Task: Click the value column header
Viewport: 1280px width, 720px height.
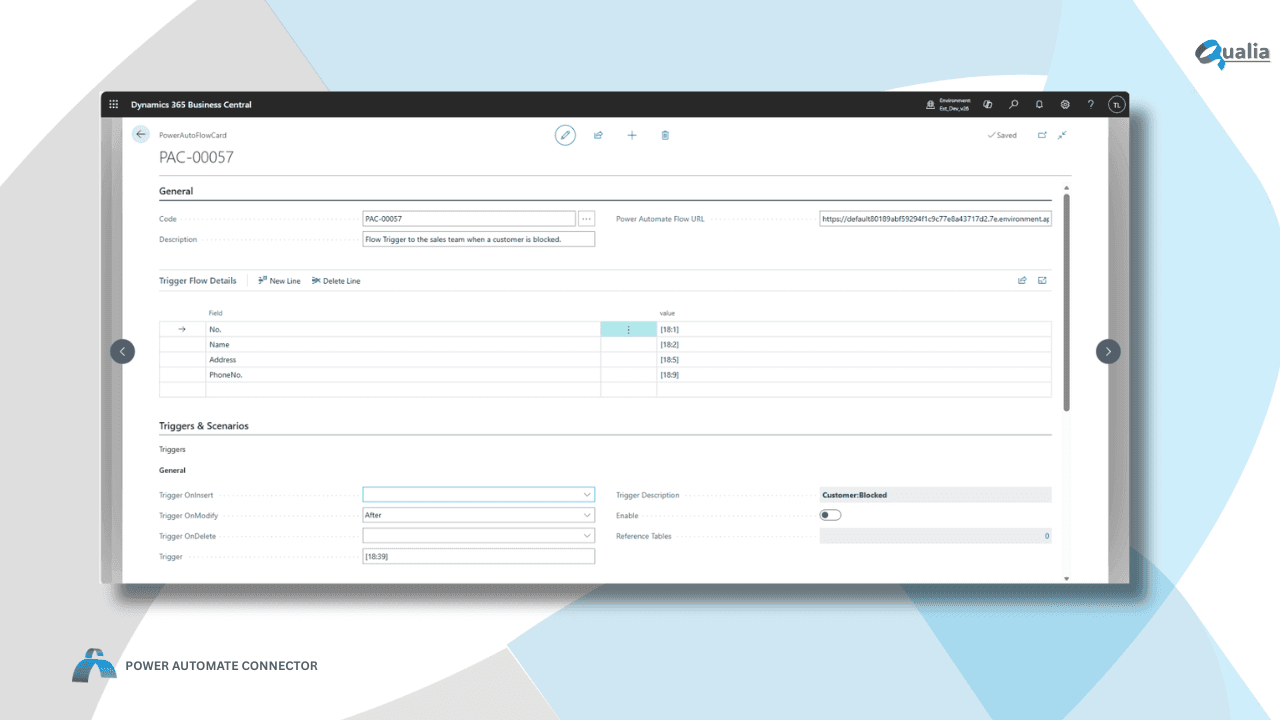Action: click(x=667, y=313)
